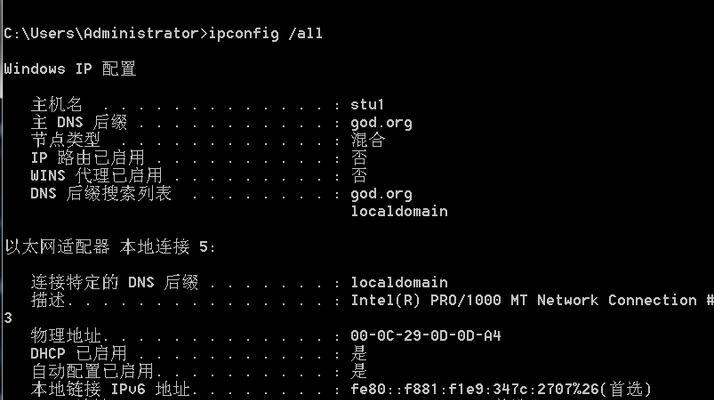Click the ipconfig /all command text
The width and height of the screenshot is (714, 400).
coord(265,34)
